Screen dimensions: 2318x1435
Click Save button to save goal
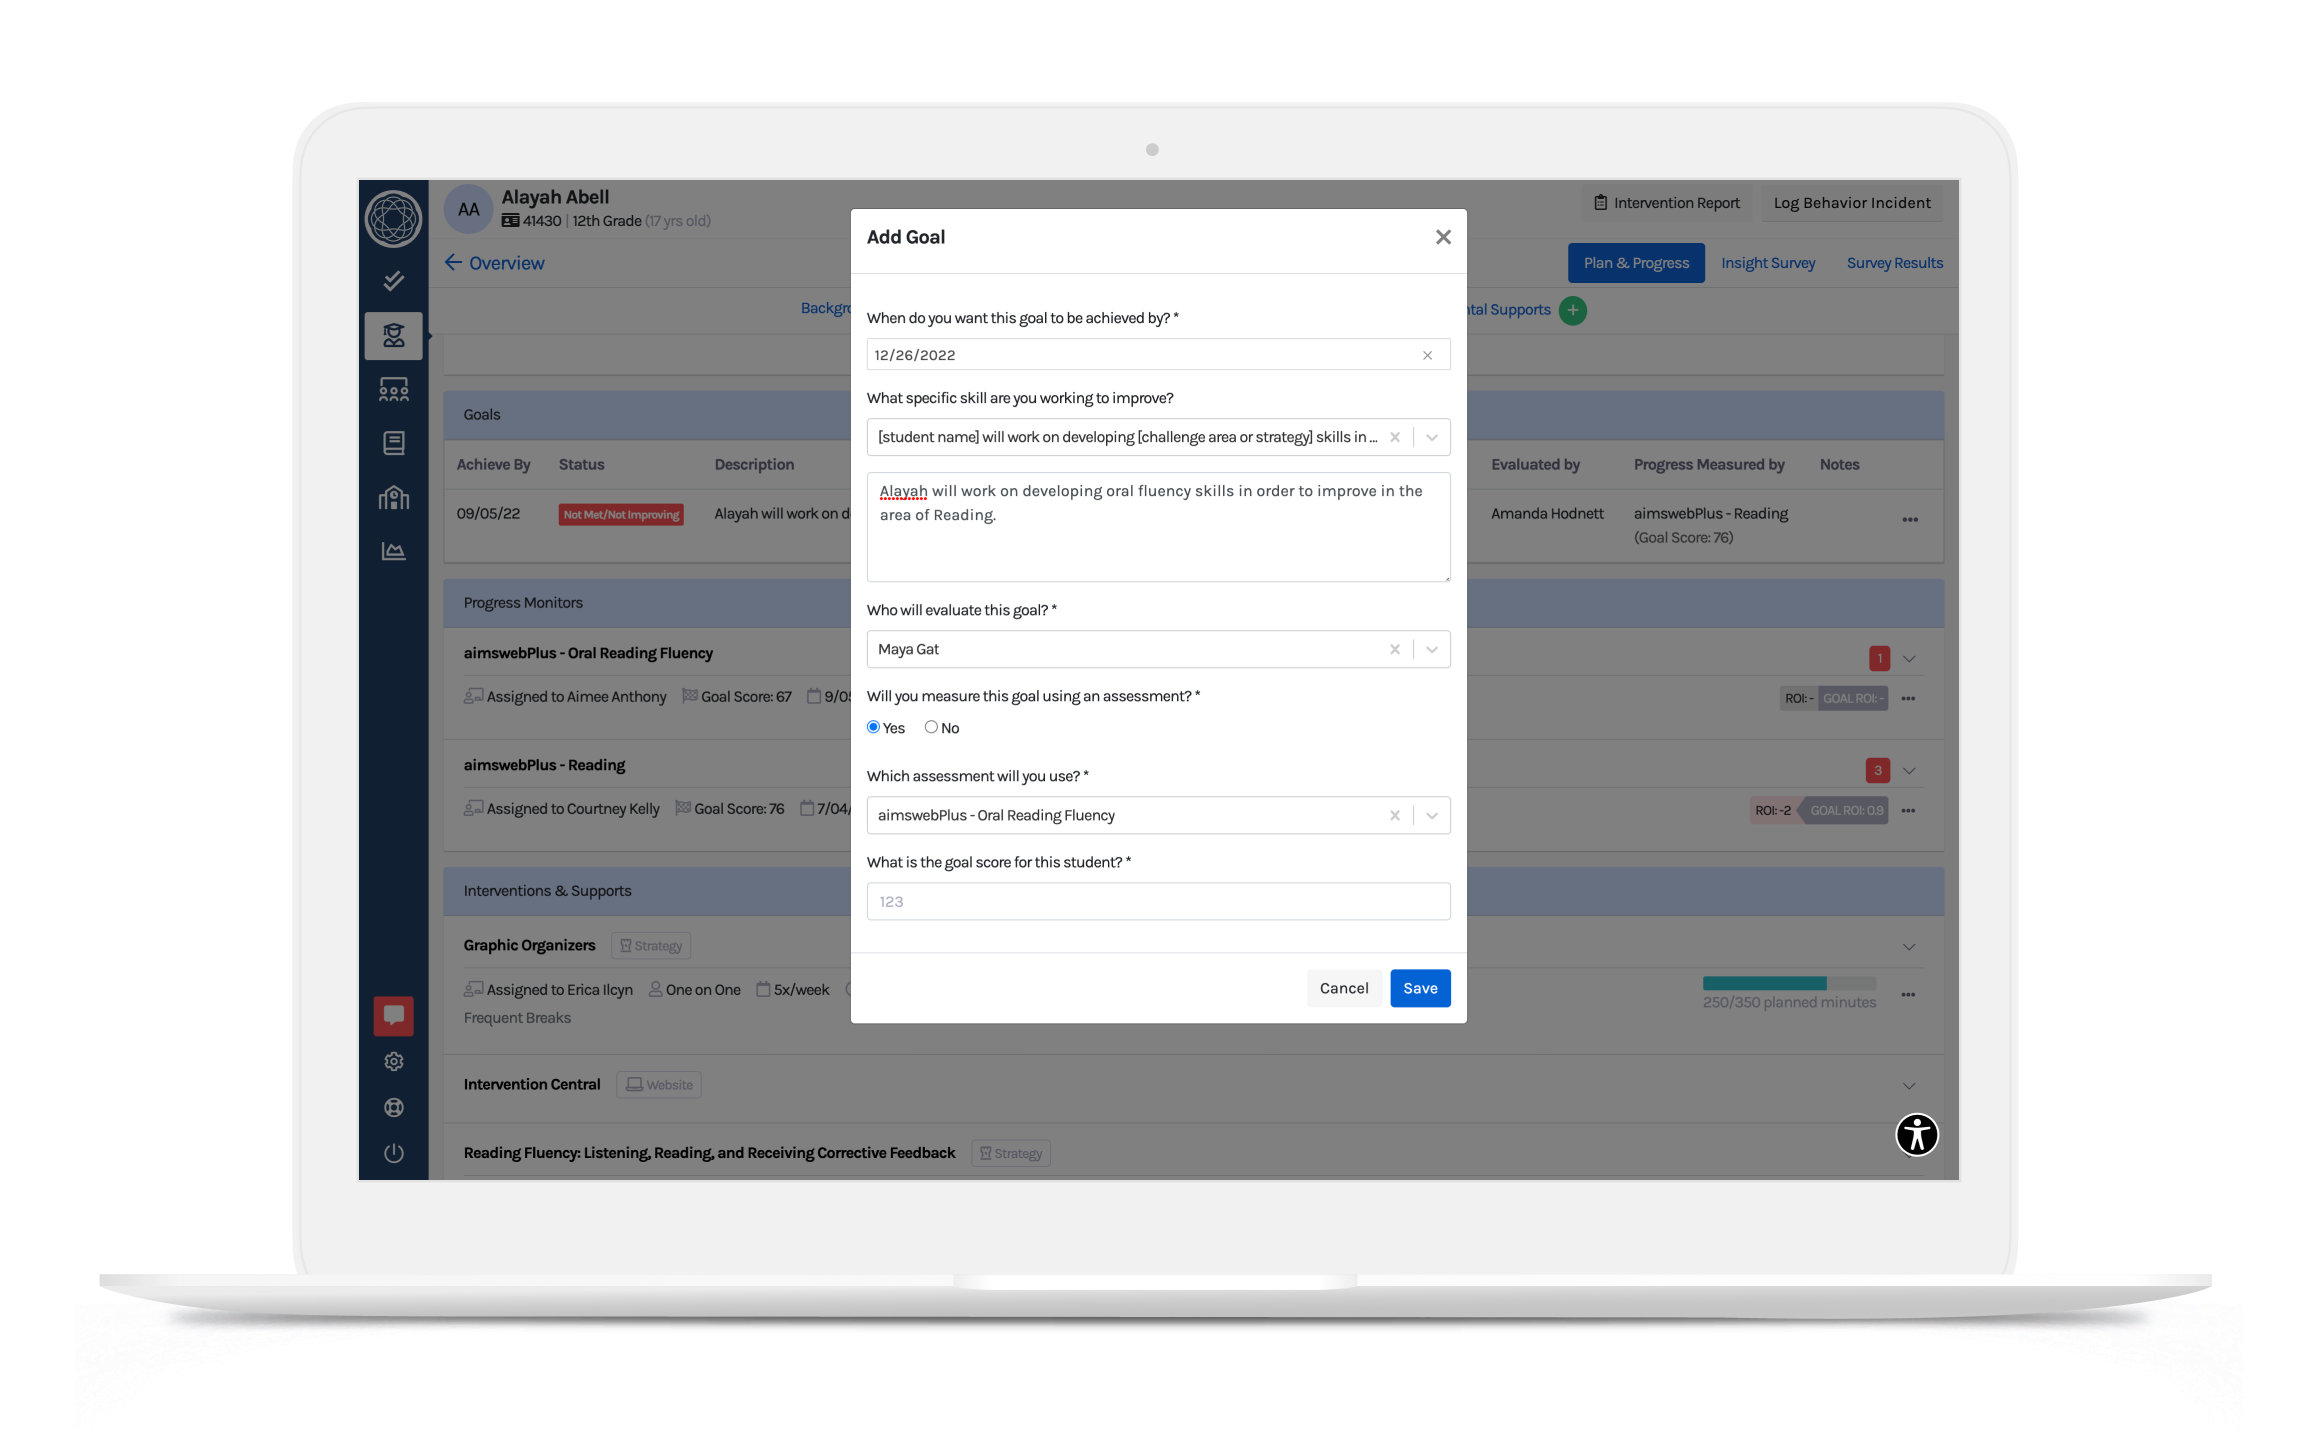click(1419, 988)
